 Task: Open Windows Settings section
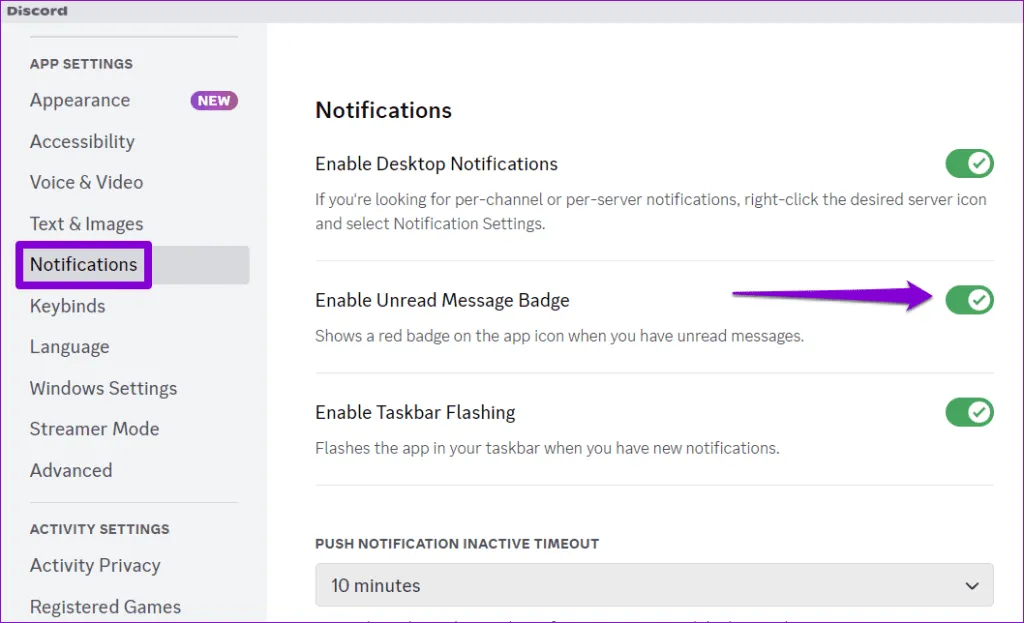(x=103, y=388)
